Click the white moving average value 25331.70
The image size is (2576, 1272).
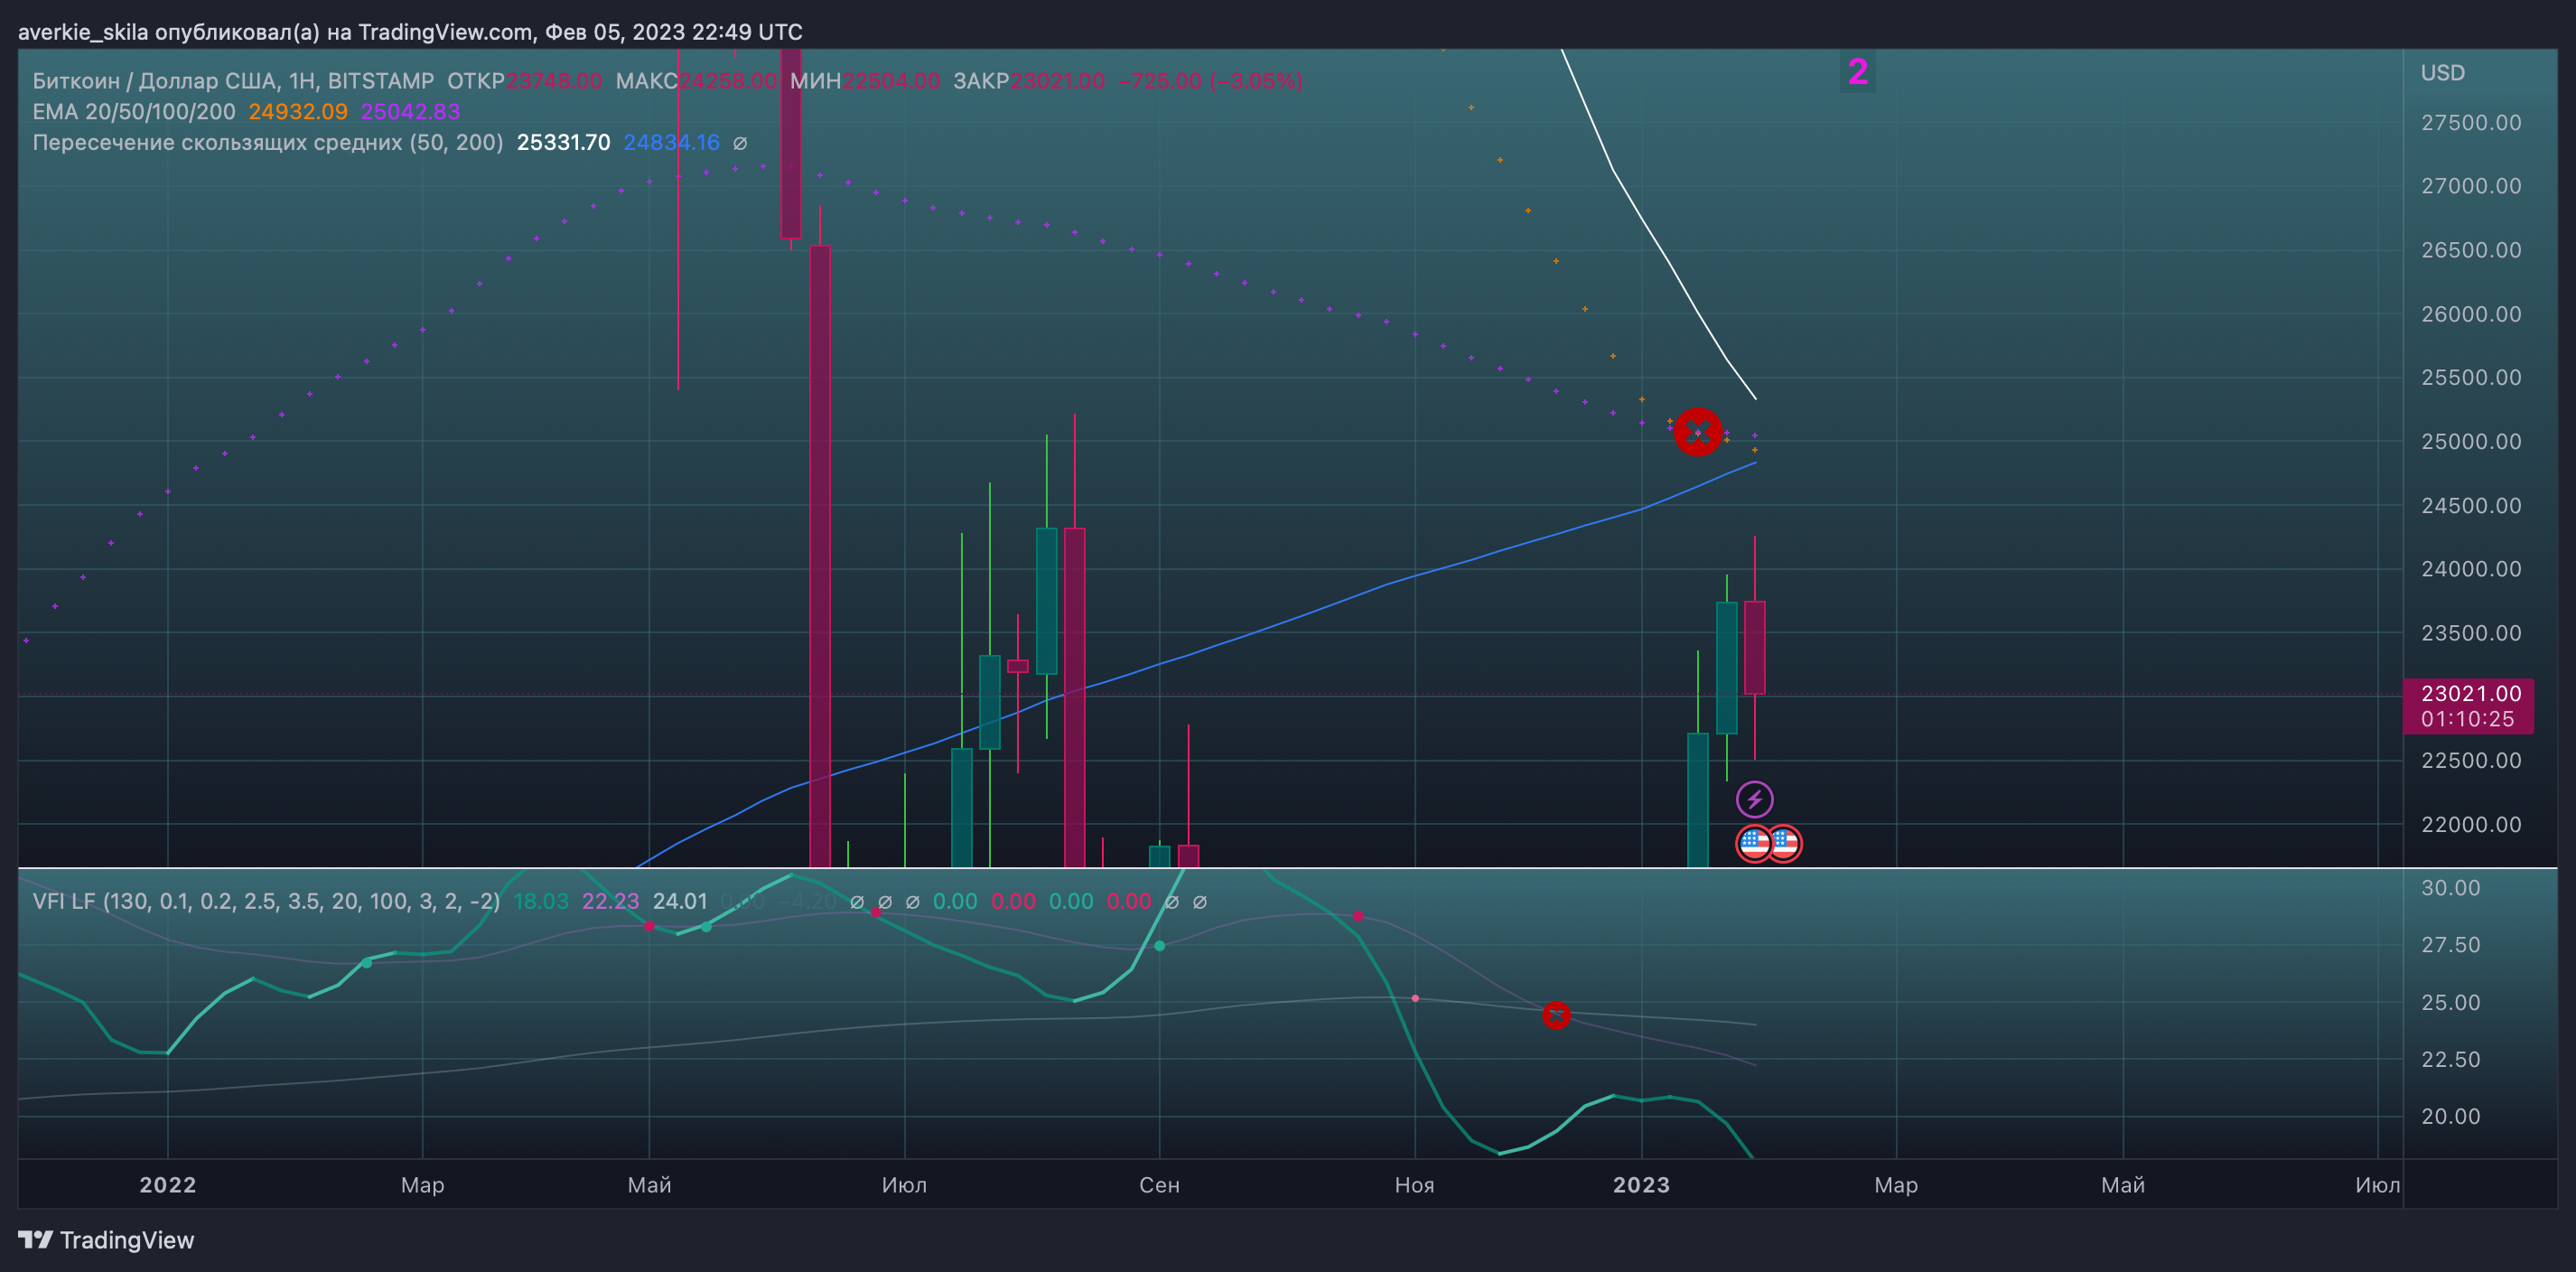563,143
